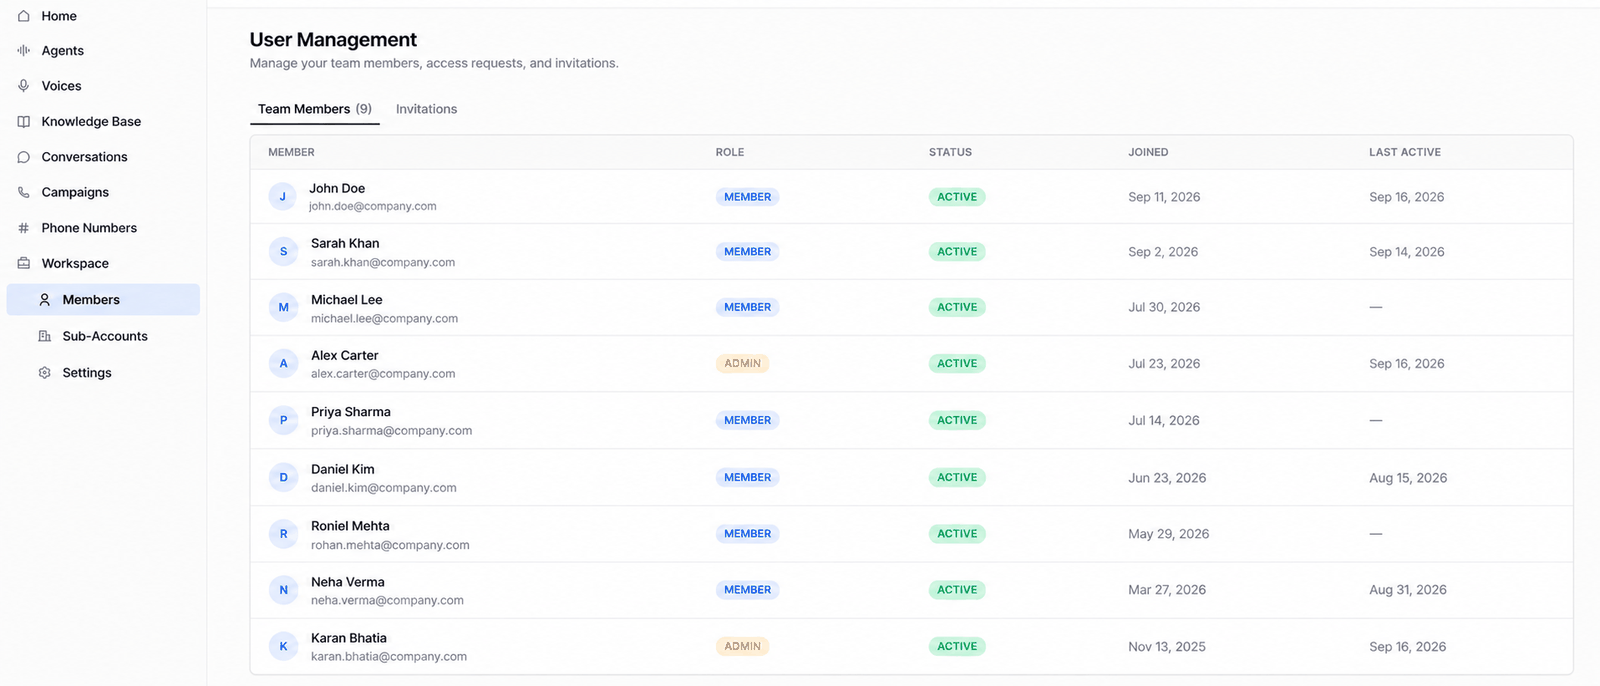1600x686 pixels.
Task: Click the name Neha Verma
Action: (x=348, y=582)
